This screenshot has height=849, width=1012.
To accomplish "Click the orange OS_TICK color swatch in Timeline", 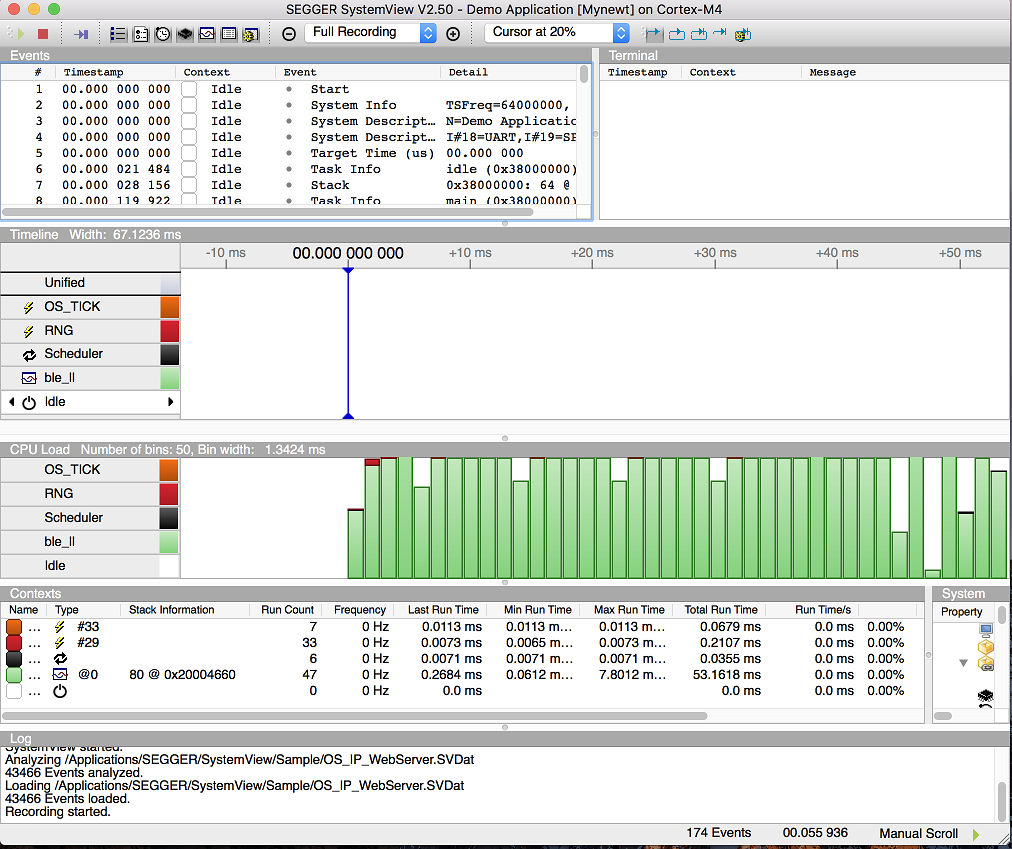I will coord(169,307).
